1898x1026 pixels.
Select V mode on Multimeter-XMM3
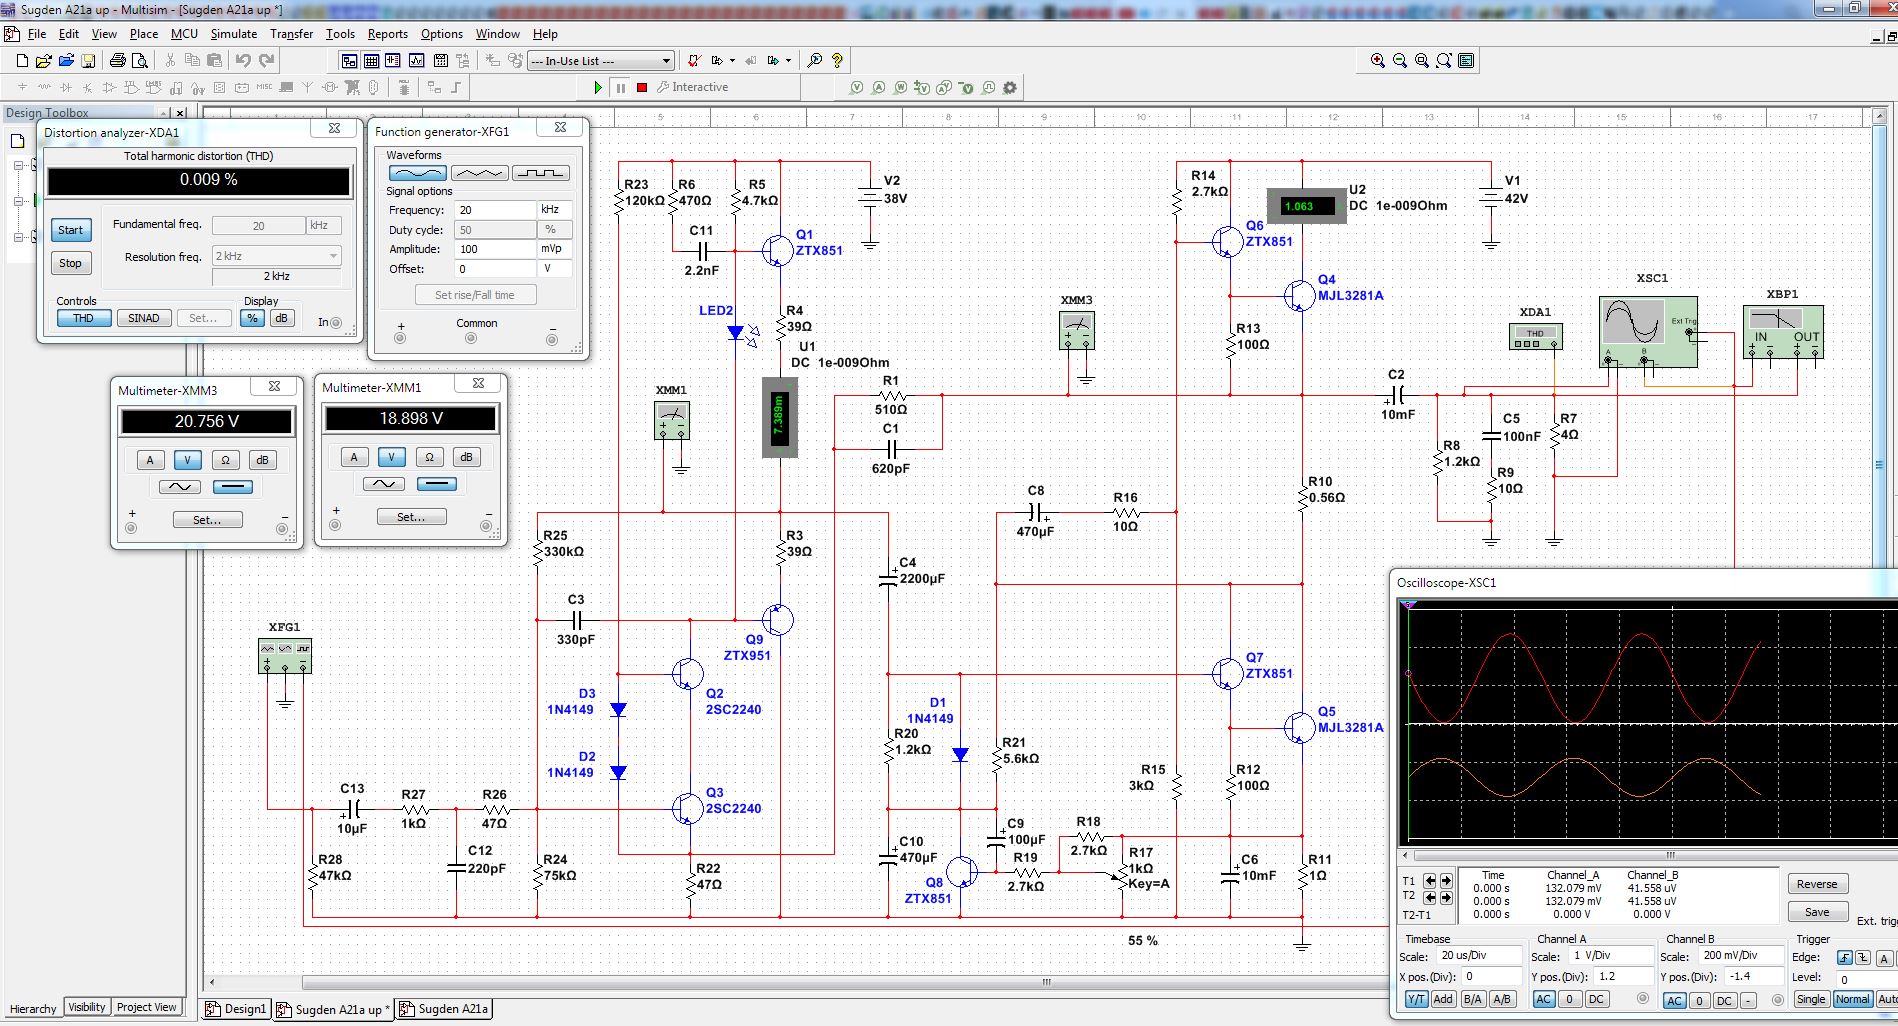pyautogui.click(x=187, y=460)
